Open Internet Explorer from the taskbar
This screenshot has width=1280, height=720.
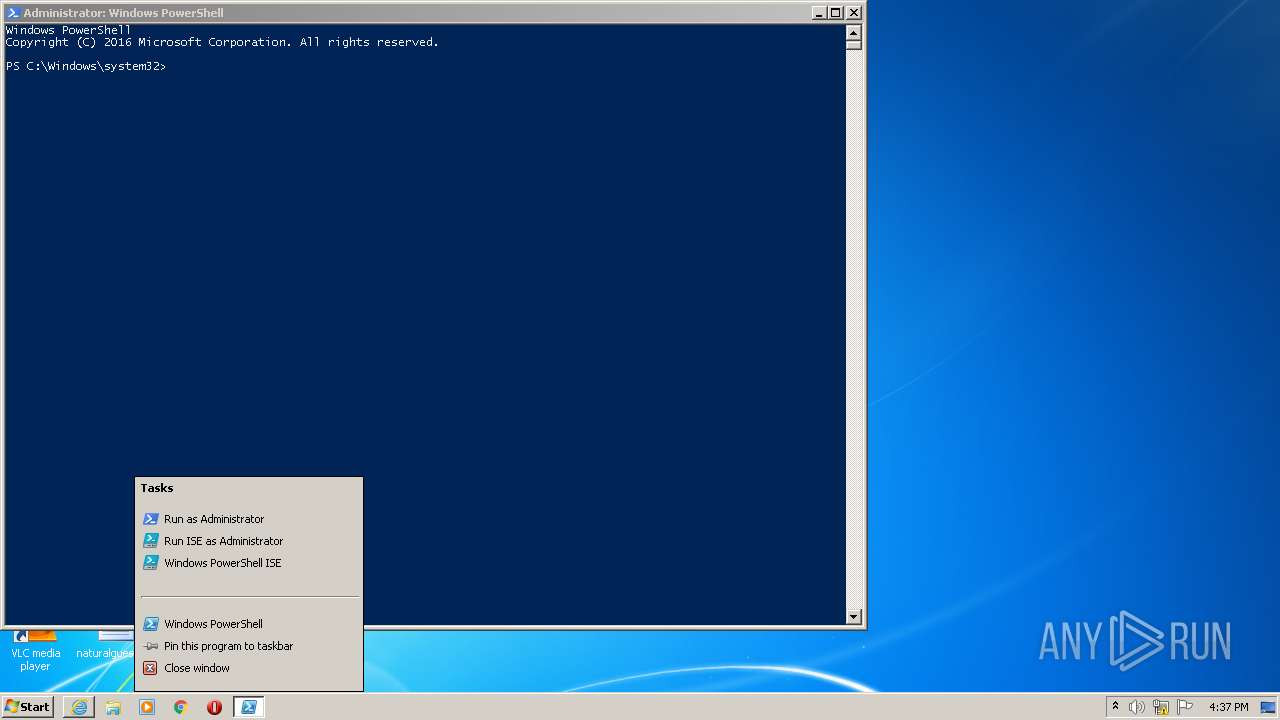(x=79, y=707)
